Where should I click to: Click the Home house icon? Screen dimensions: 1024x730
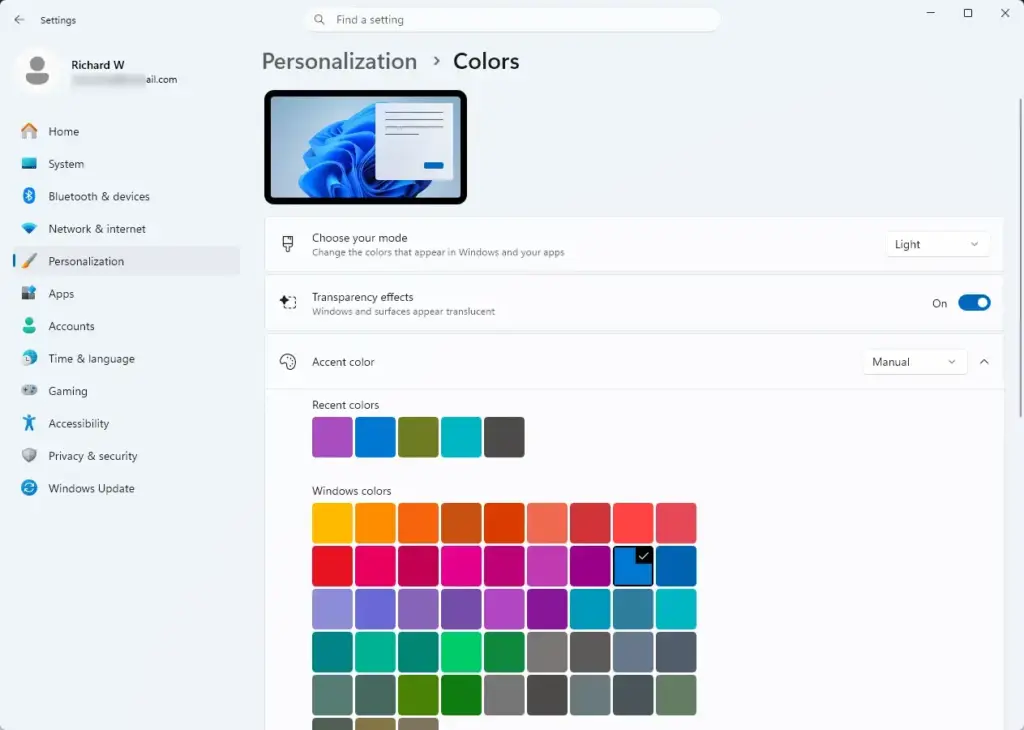click(x=29, y=131)
